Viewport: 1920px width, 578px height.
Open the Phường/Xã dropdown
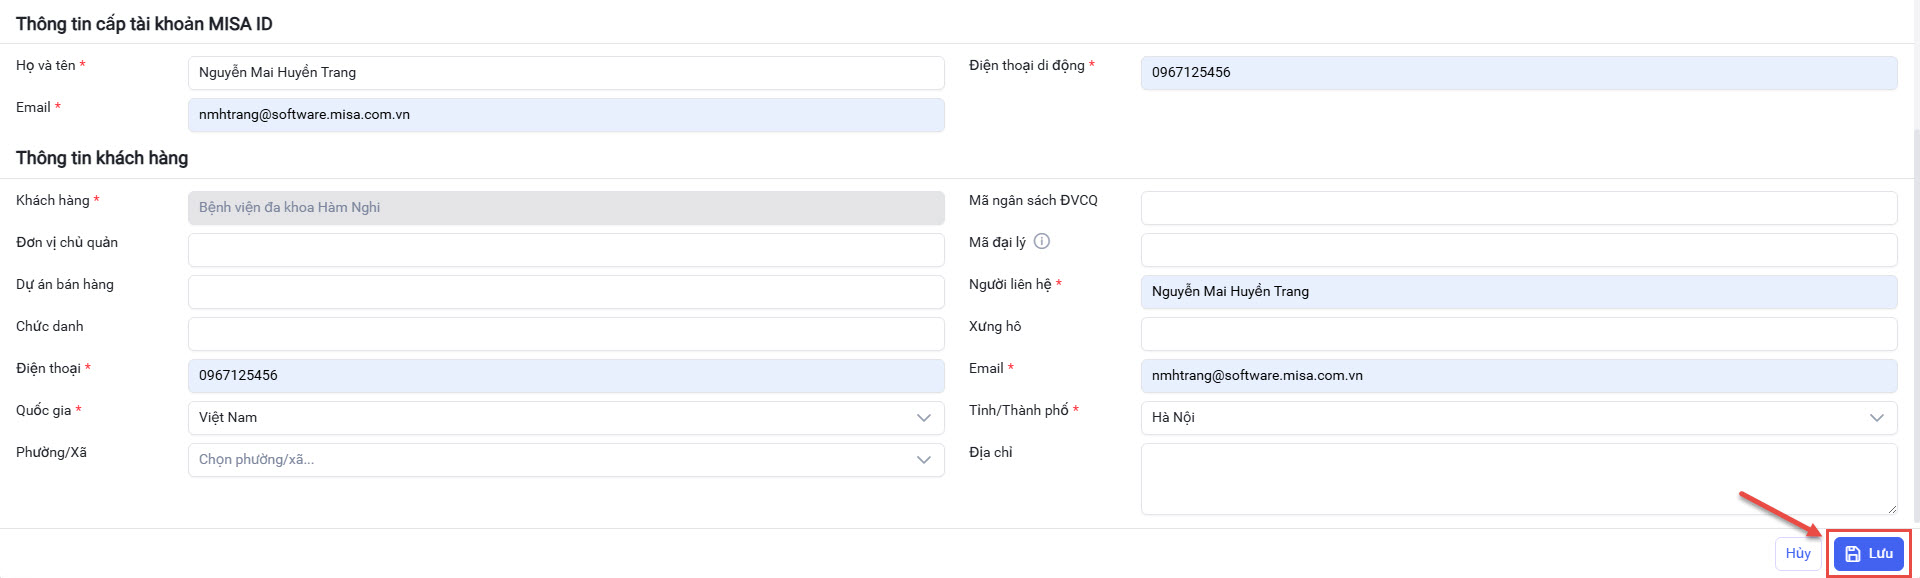coord(566,460)
